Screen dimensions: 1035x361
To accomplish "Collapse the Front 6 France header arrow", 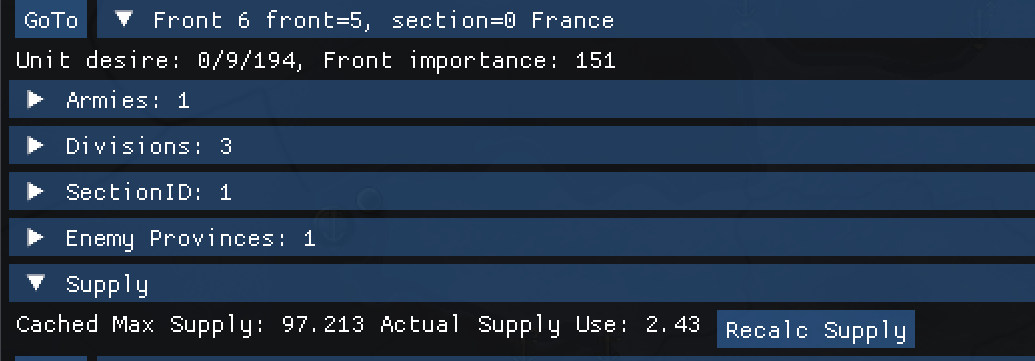I will pos(123,19).
